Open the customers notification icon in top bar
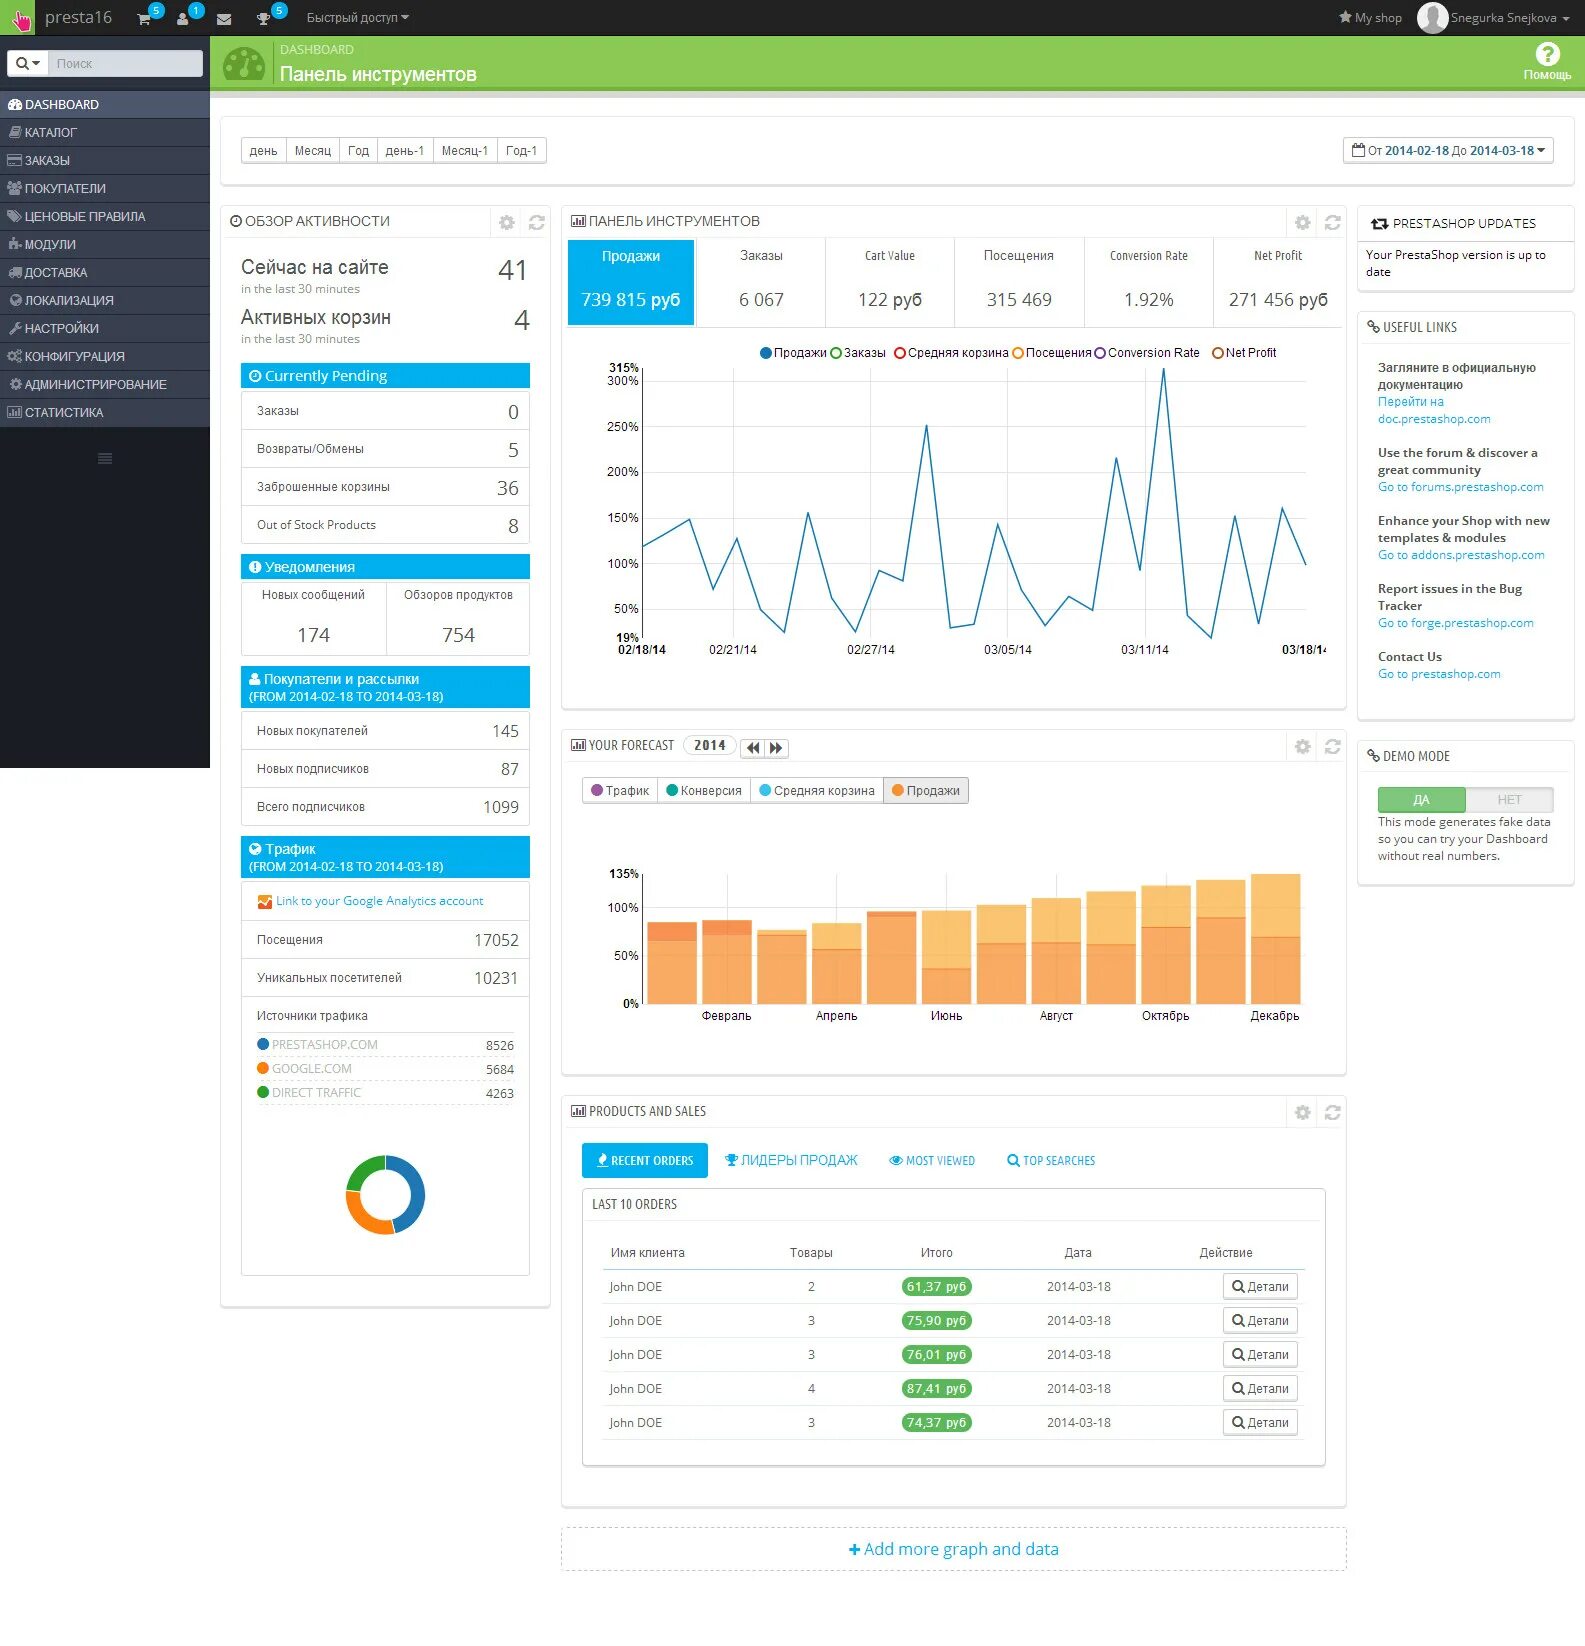 click(183, 19)
